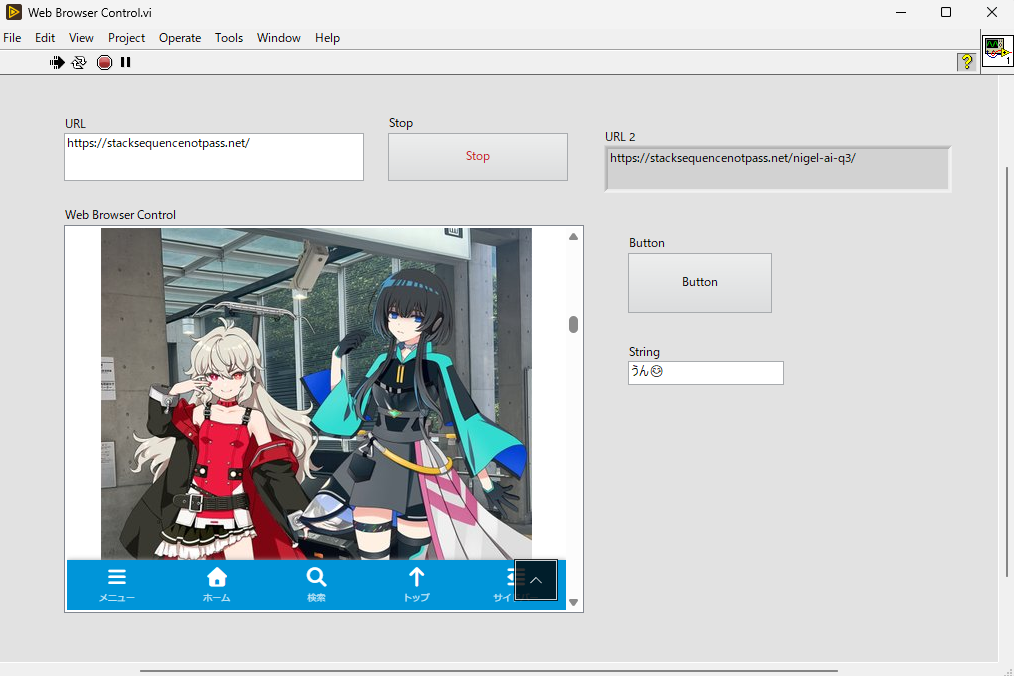The width and height of the screenshot is (1014, 676).
Task: Click the web browser vertical scroll thumb
Action: click(x=573, y=324)
